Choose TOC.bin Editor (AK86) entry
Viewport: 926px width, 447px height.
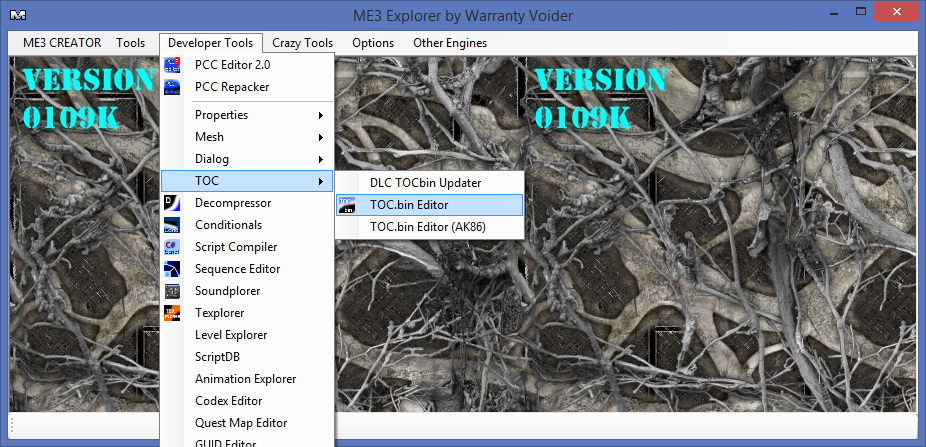[427, 227]
